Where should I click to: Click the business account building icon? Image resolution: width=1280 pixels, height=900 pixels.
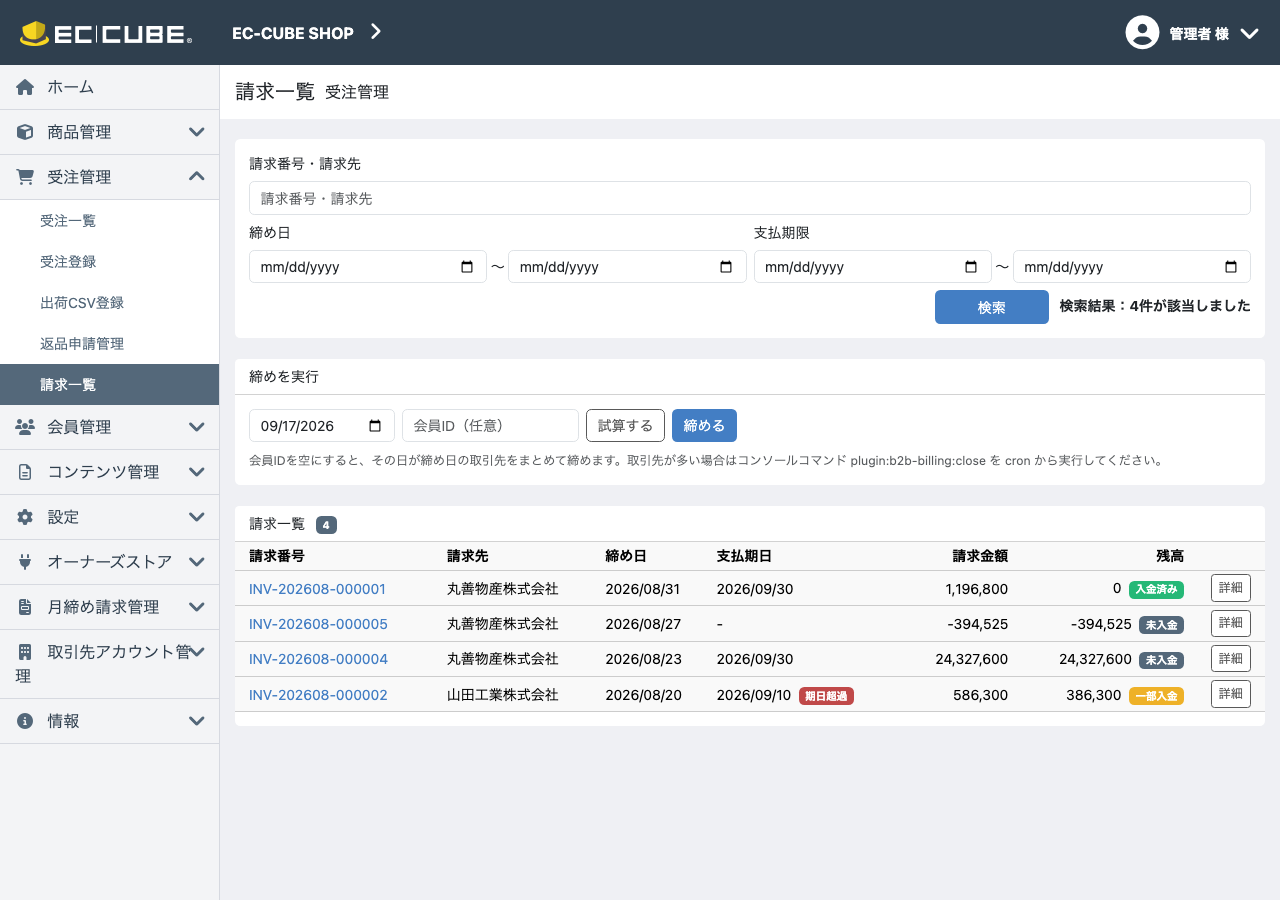(25, 652)
